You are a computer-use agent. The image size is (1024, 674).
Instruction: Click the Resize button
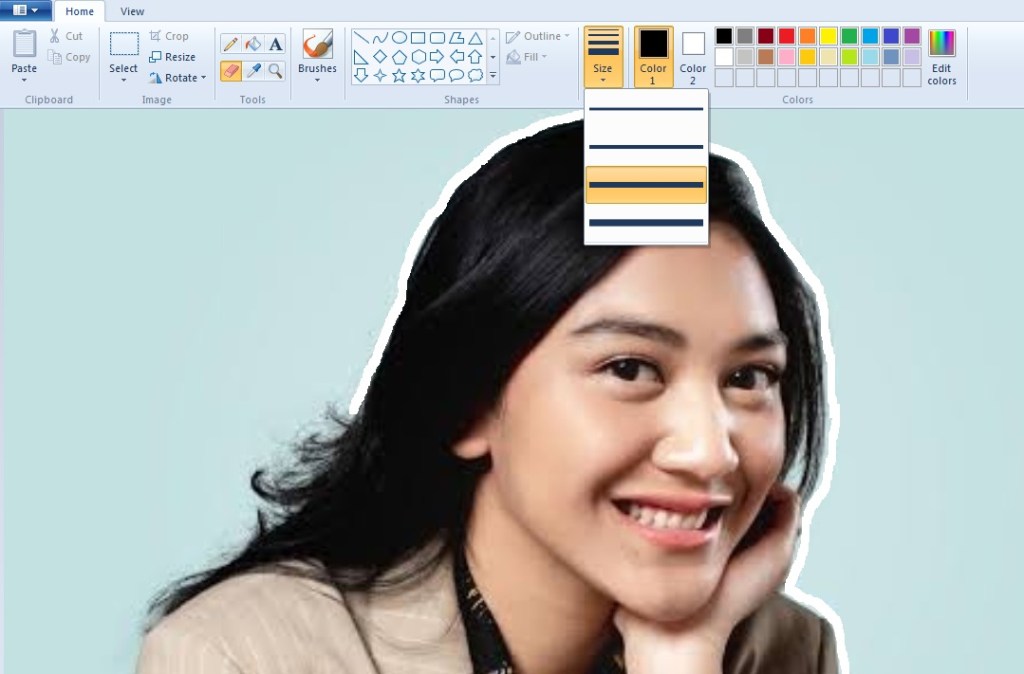tap(171, 57)
